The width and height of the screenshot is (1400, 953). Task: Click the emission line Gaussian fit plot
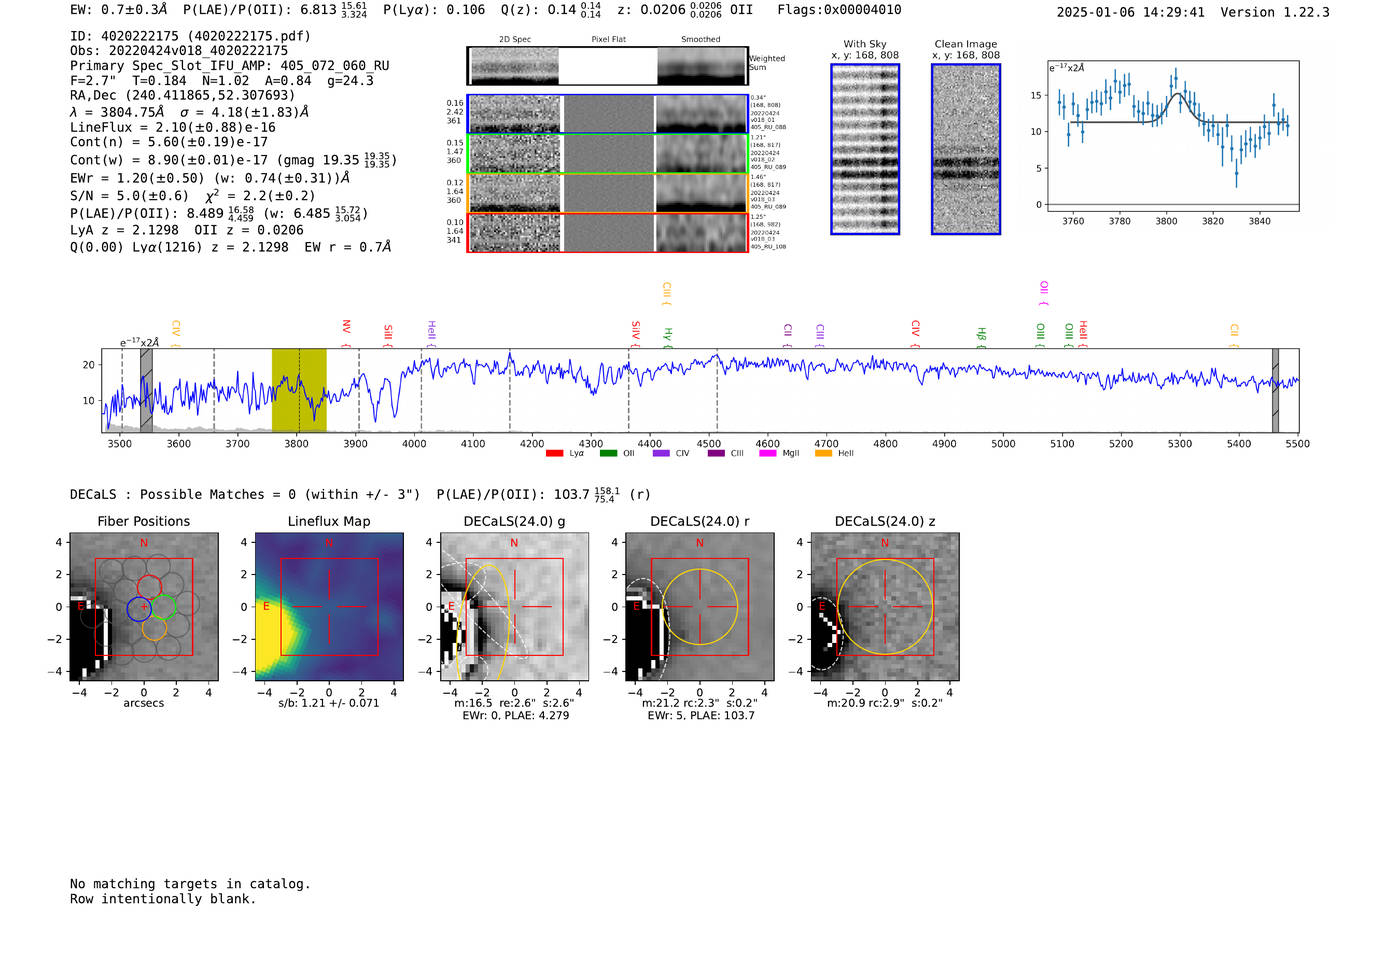[x=1173, y=136]
